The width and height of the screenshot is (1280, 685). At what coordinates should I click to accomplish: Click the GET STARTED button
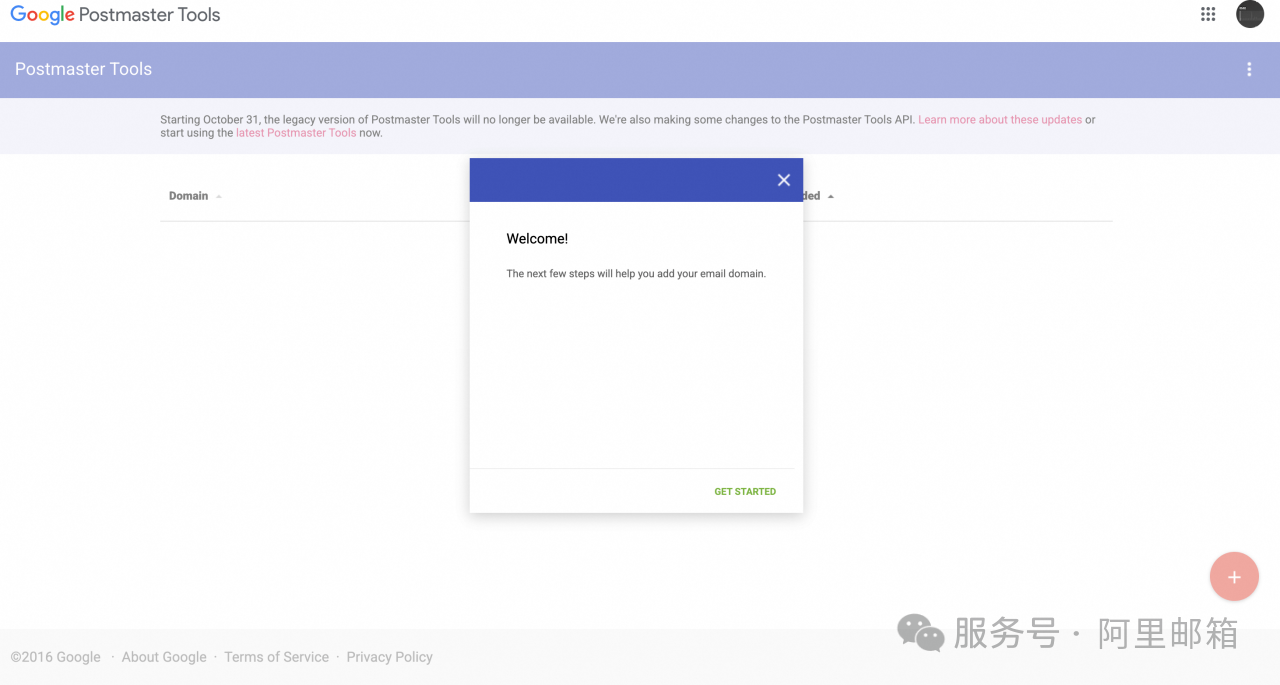coord(745,492)
